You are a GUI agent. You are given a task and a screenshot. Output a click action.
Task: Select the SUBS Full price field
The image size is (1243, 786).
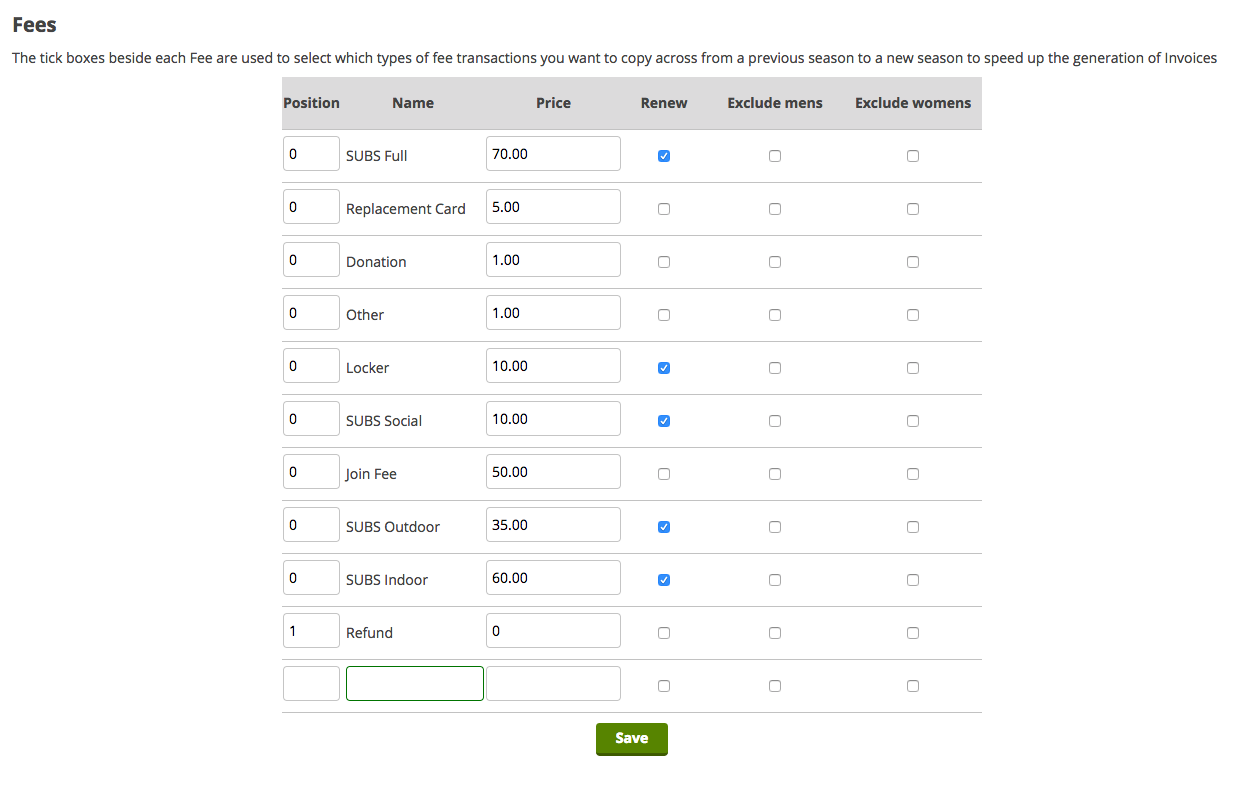[553, 153]
